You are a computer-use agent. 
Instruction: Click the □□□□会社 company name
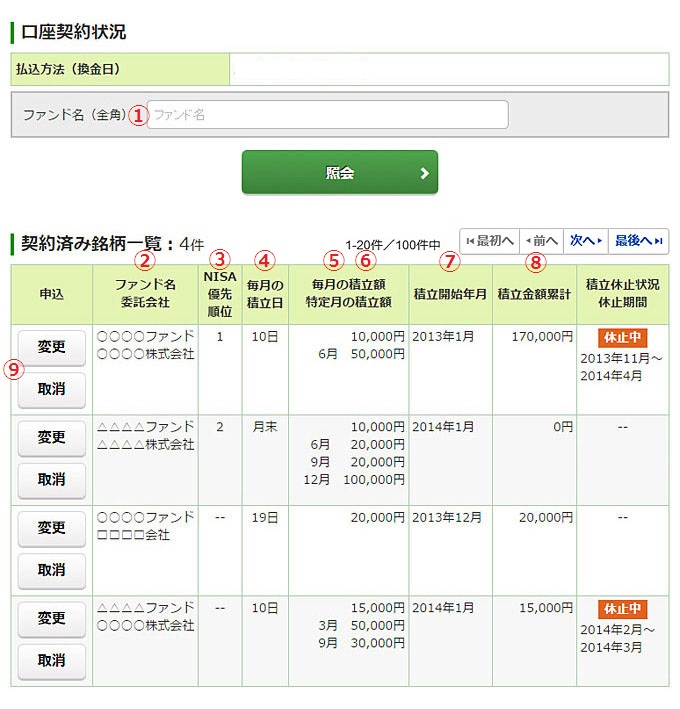pos(133,535)
